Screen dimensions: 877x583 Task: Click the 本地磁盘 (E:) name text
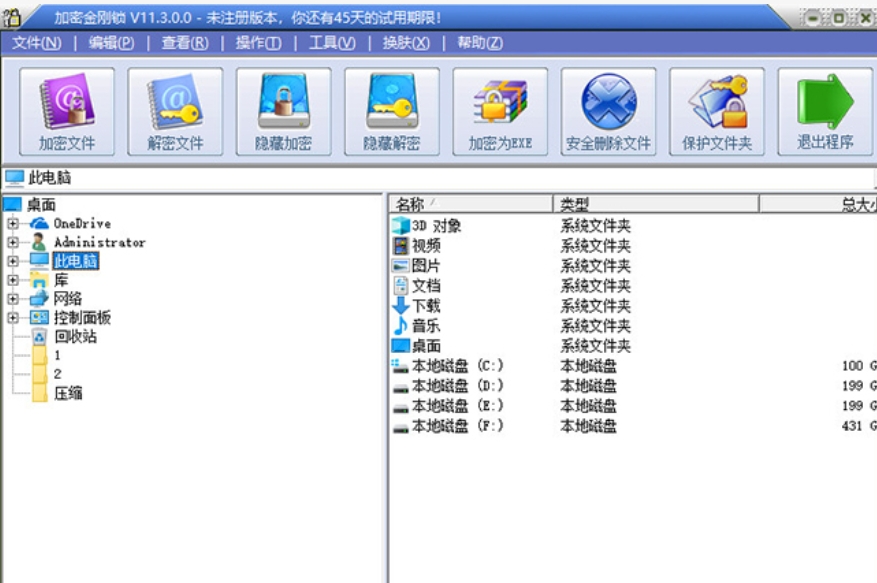point(458,406)
